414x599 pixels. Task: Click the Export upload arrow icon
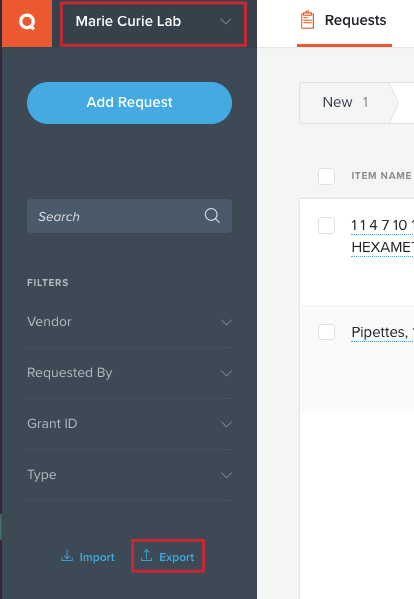[x=147, y=556]
